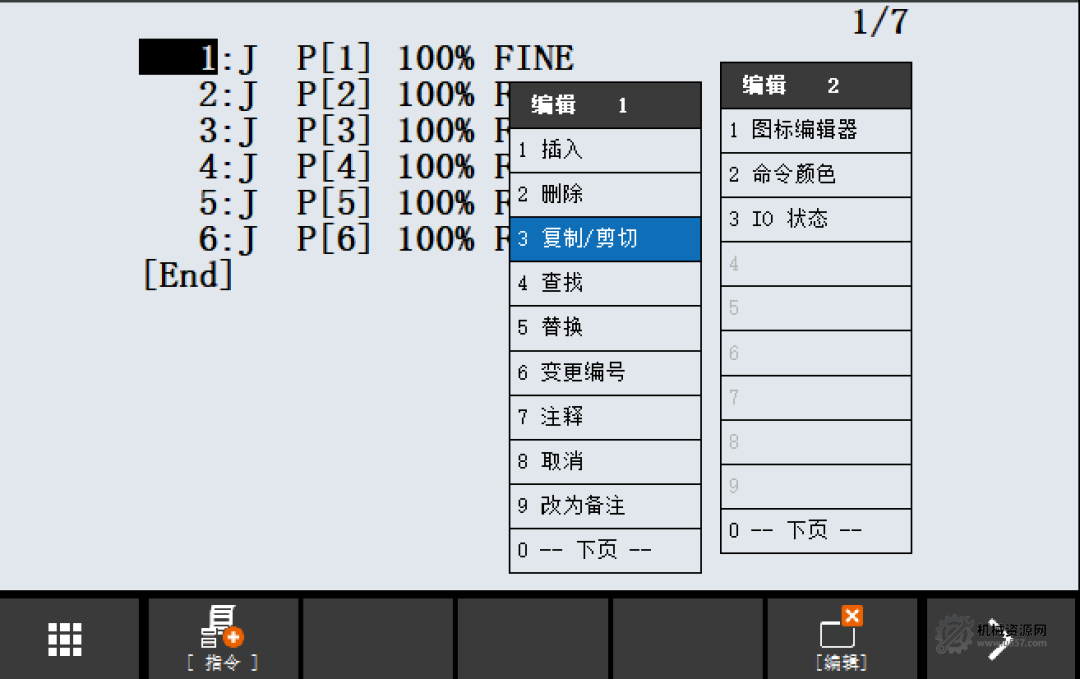The image size is (1080, 679).
Task: Select 命令颜色 in 编辑 2
Action: (x=815, y=175)
